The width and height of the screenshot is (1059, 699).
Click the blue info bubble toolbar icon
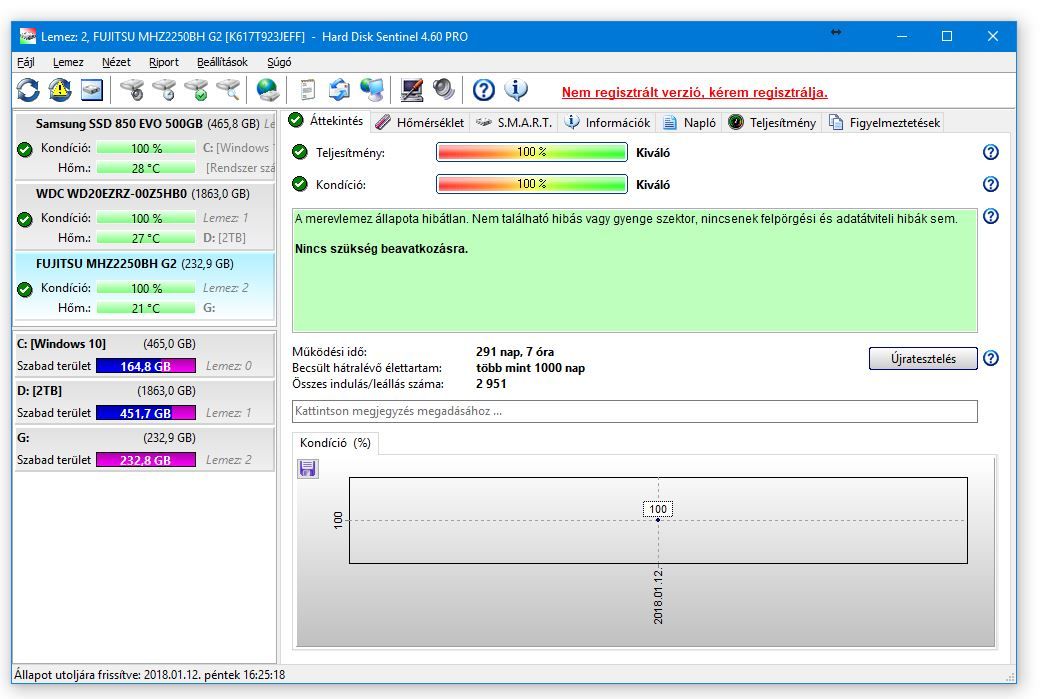(x=516, y=90)
